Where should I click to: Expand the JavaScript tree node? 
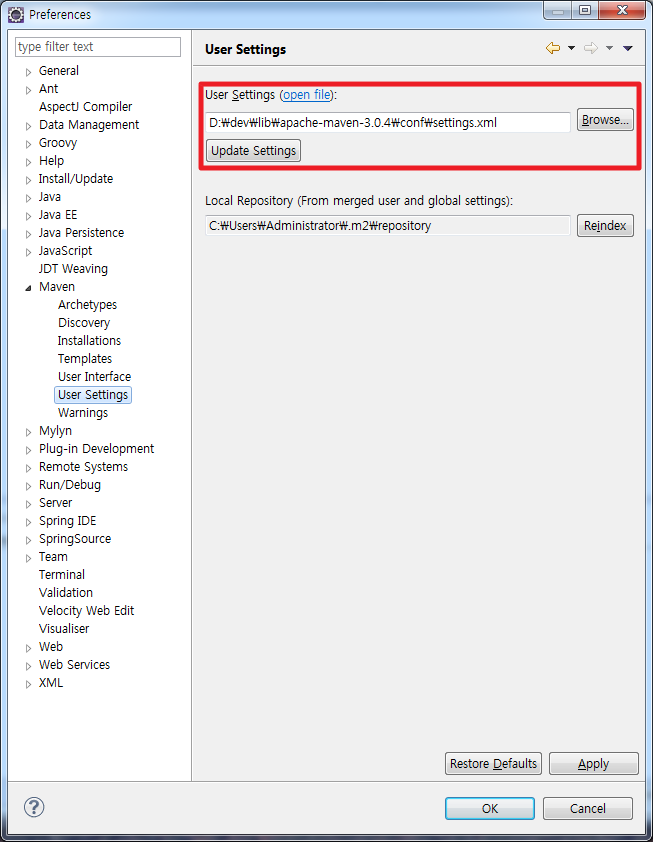point(28,251)
